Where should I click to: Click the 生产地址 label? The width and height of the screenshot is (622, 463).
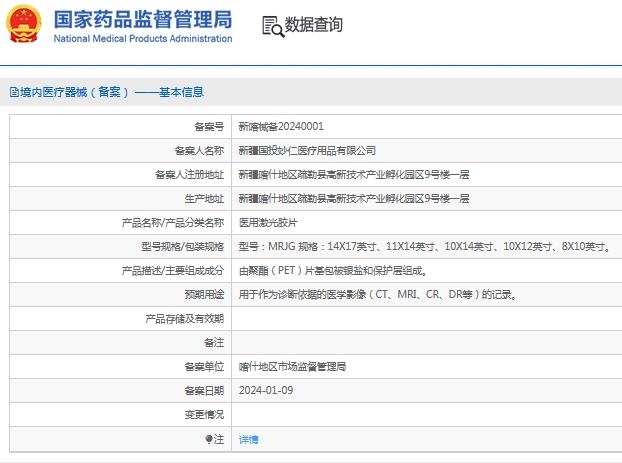[204, 199]
